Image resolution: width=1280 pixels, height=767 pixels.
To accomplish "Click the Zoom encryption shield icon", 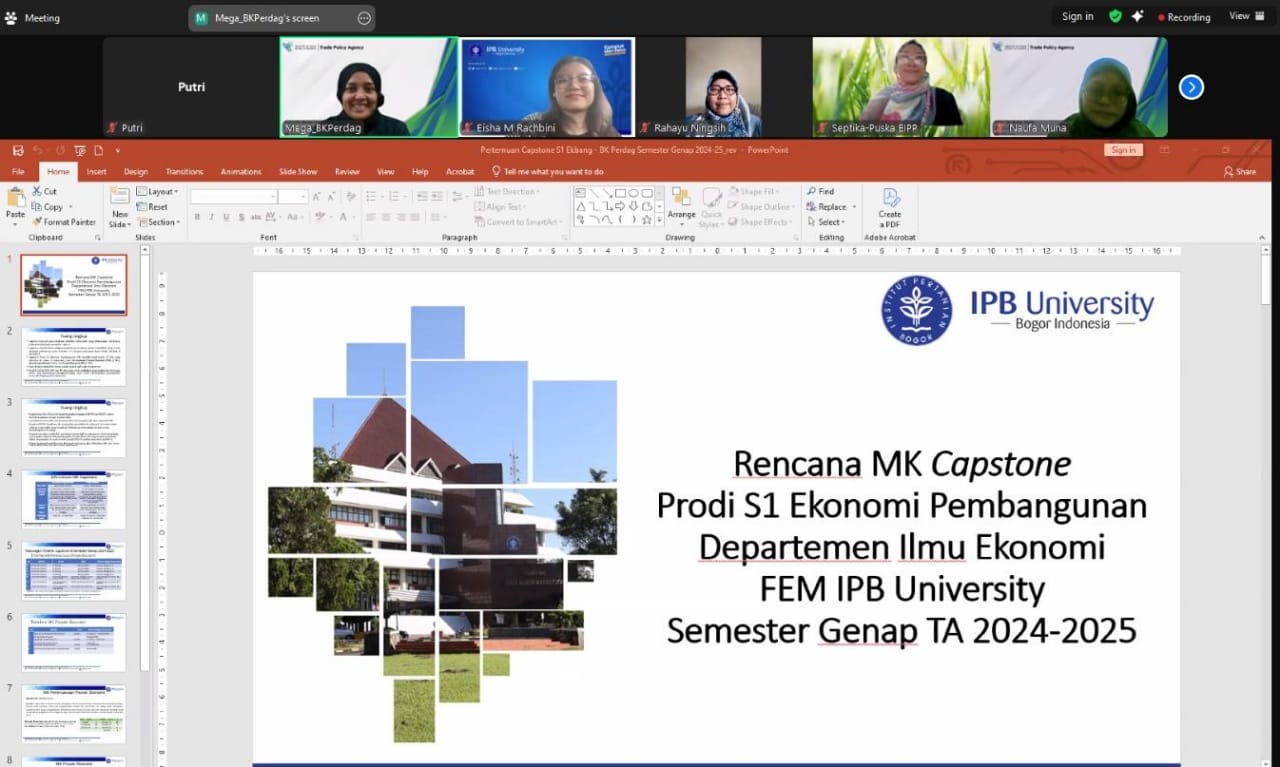I will coord(1115,16).
